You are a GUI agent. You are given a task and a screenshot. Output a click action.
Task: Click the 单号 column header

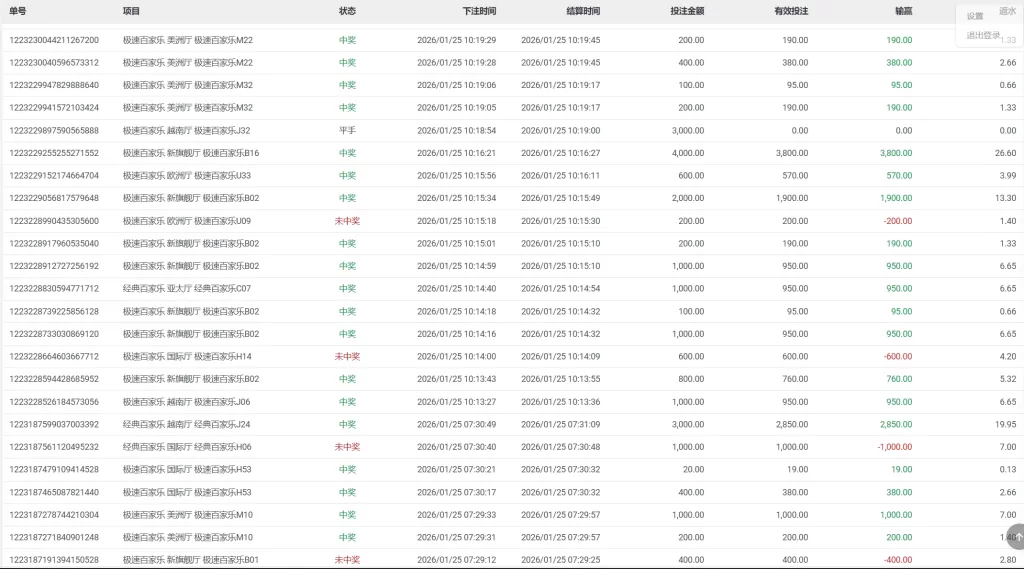(x=18, y=11)
